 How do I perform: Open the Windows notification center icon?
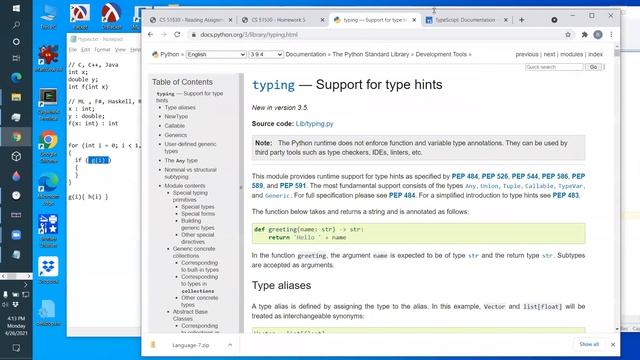(x=16, y=348)
